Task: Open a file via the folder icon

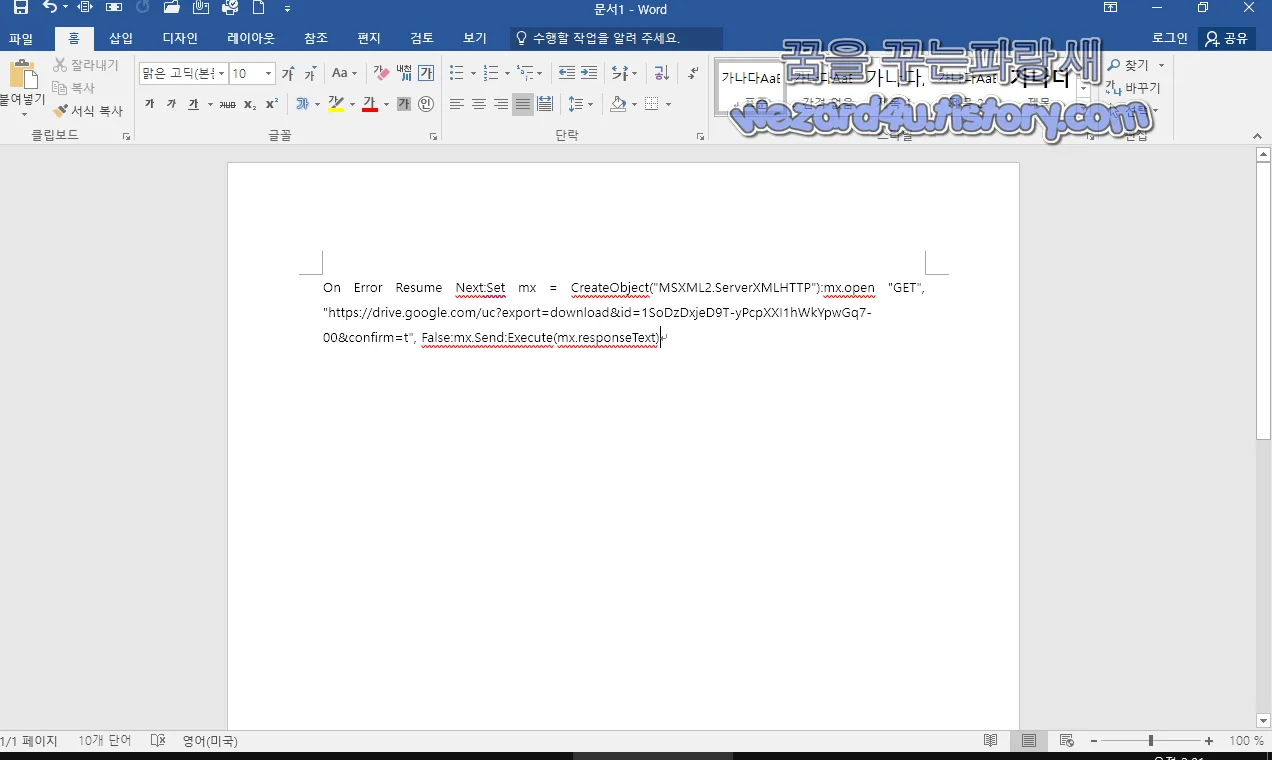Action: point(171,8)
